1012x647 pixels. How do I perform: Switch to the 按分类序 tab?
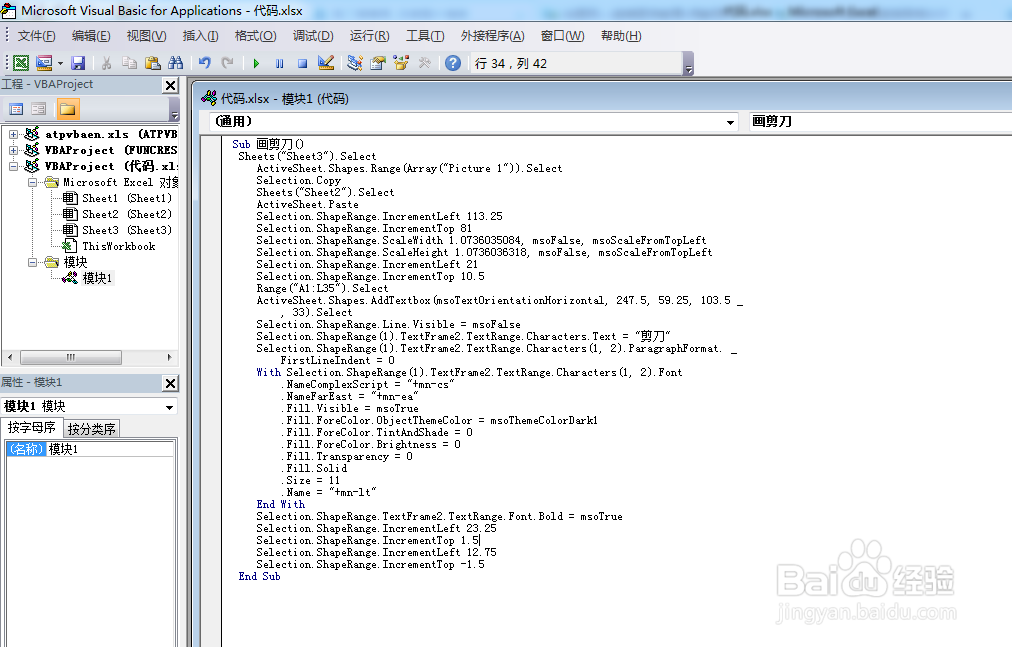pyautogui.click(x=92, y=429)
